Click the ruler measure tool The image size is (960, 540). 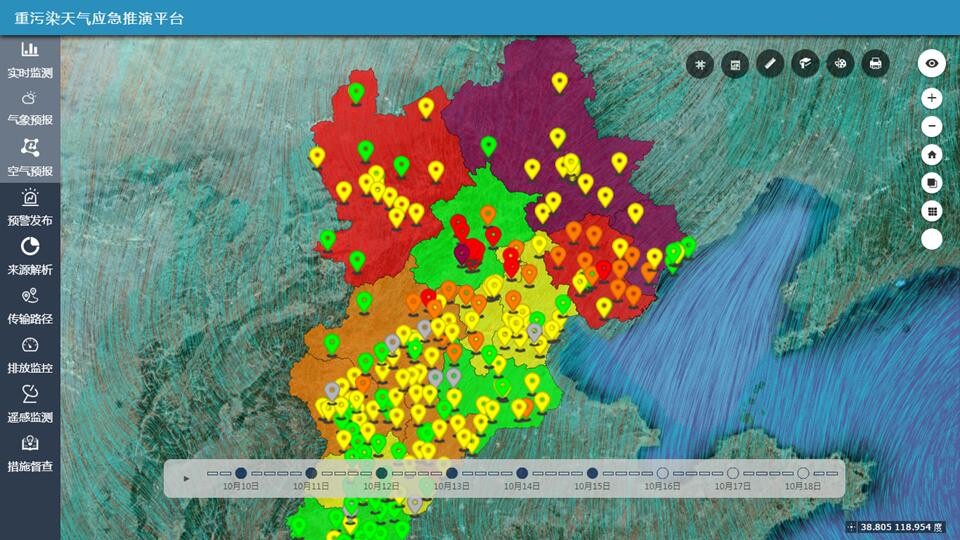coord(770,64)
